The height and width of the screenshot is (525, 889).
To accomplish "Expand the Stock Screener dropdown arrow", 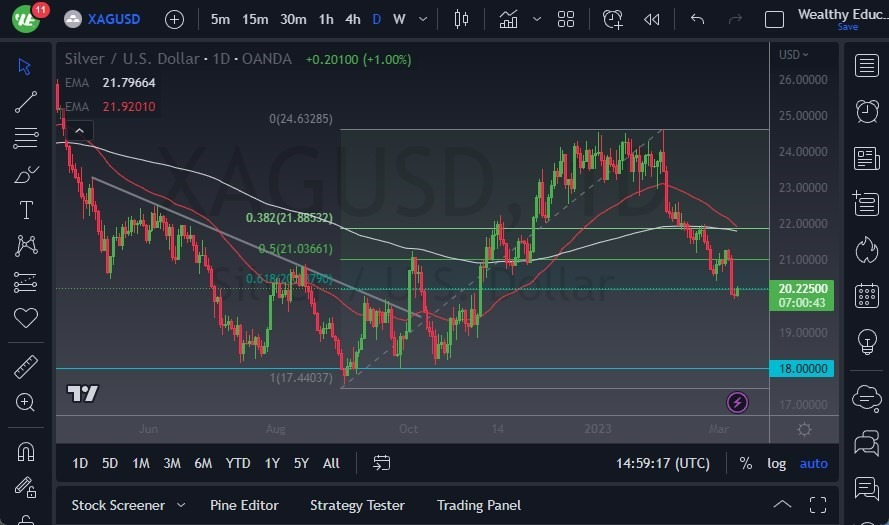I will (181, 505).
